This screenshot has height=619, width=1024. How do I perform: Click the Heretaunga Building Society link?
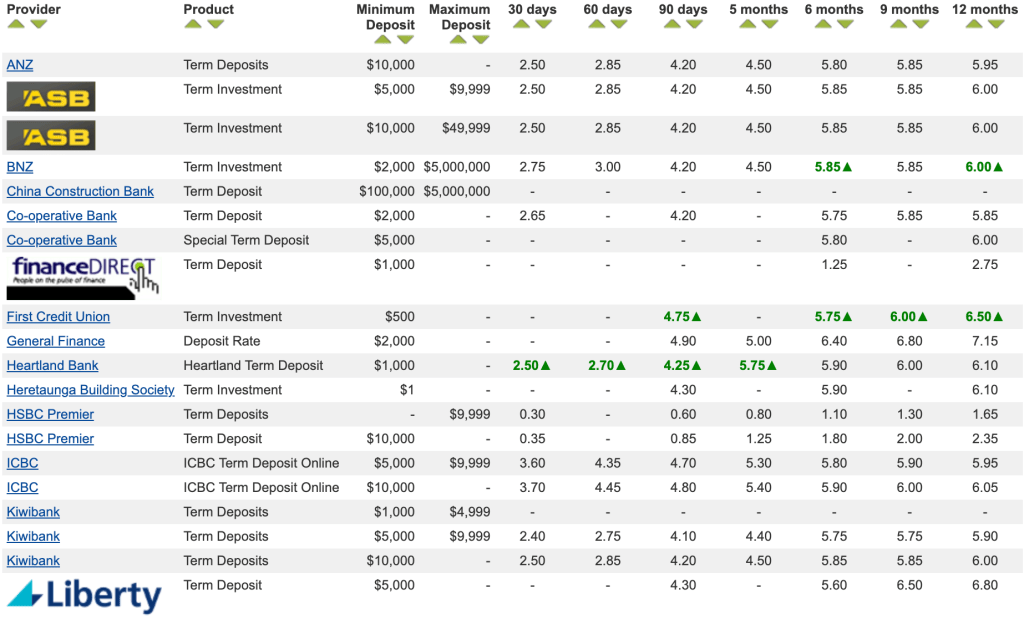coord(90,390)
